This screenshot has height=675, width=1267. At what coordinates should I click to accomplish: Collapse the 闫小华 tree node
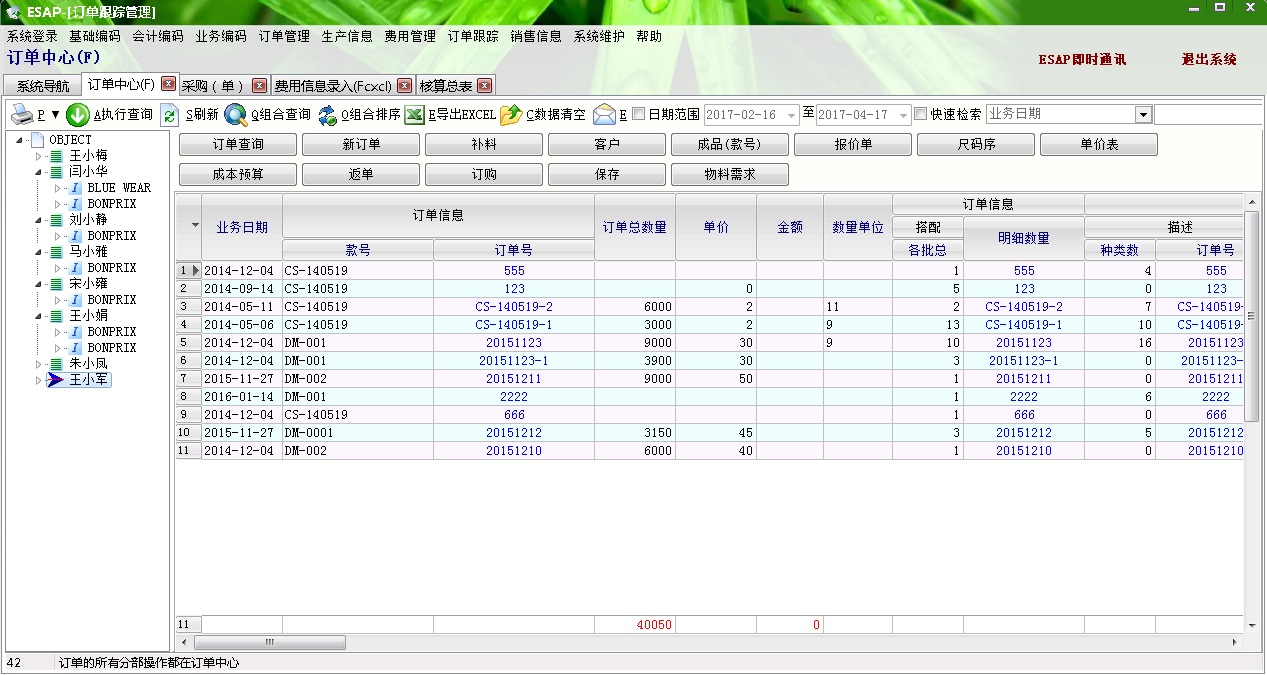coord(39,172)
